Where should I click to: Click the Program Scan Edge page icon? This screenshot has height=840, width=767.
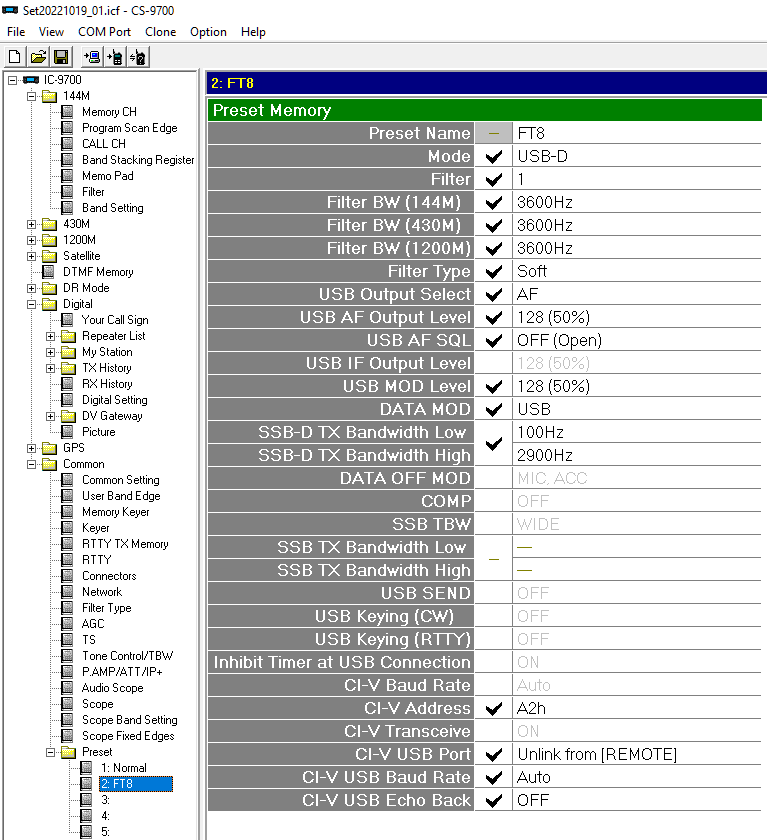[67, 128]
